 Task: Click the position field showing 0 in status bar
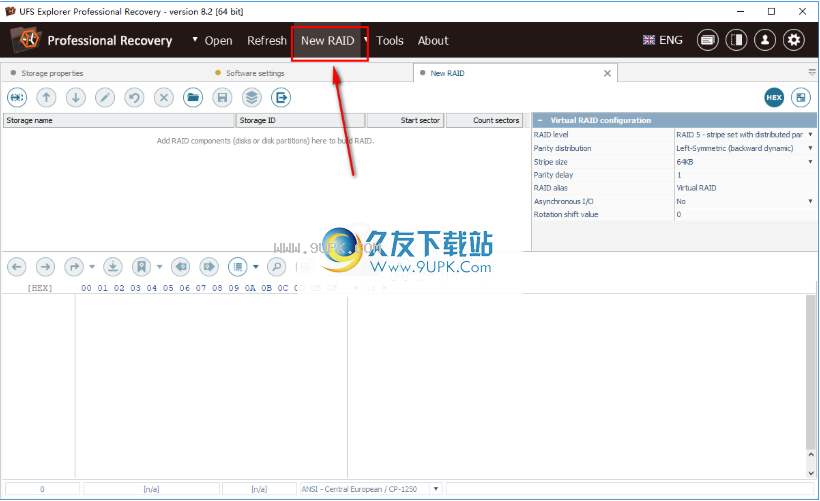coord(42,489)
